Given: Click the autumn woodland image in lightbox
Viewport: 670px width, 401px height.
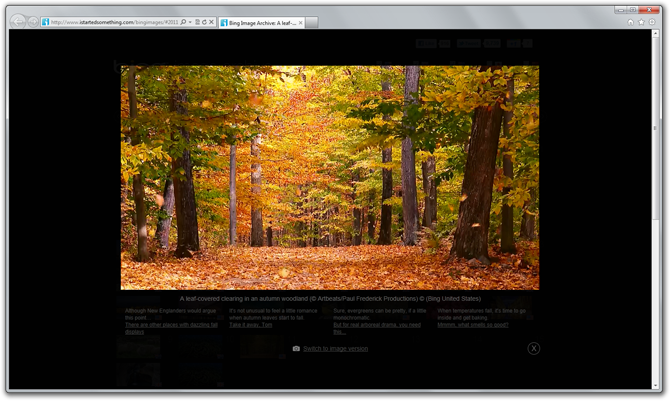Looking at the screenshot, I should click(330, 177).
